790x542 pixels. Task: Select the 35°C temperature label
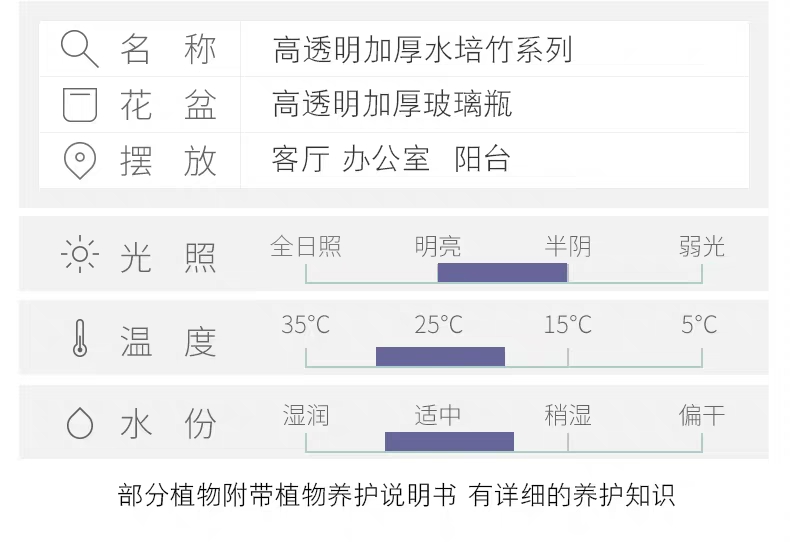306,325
